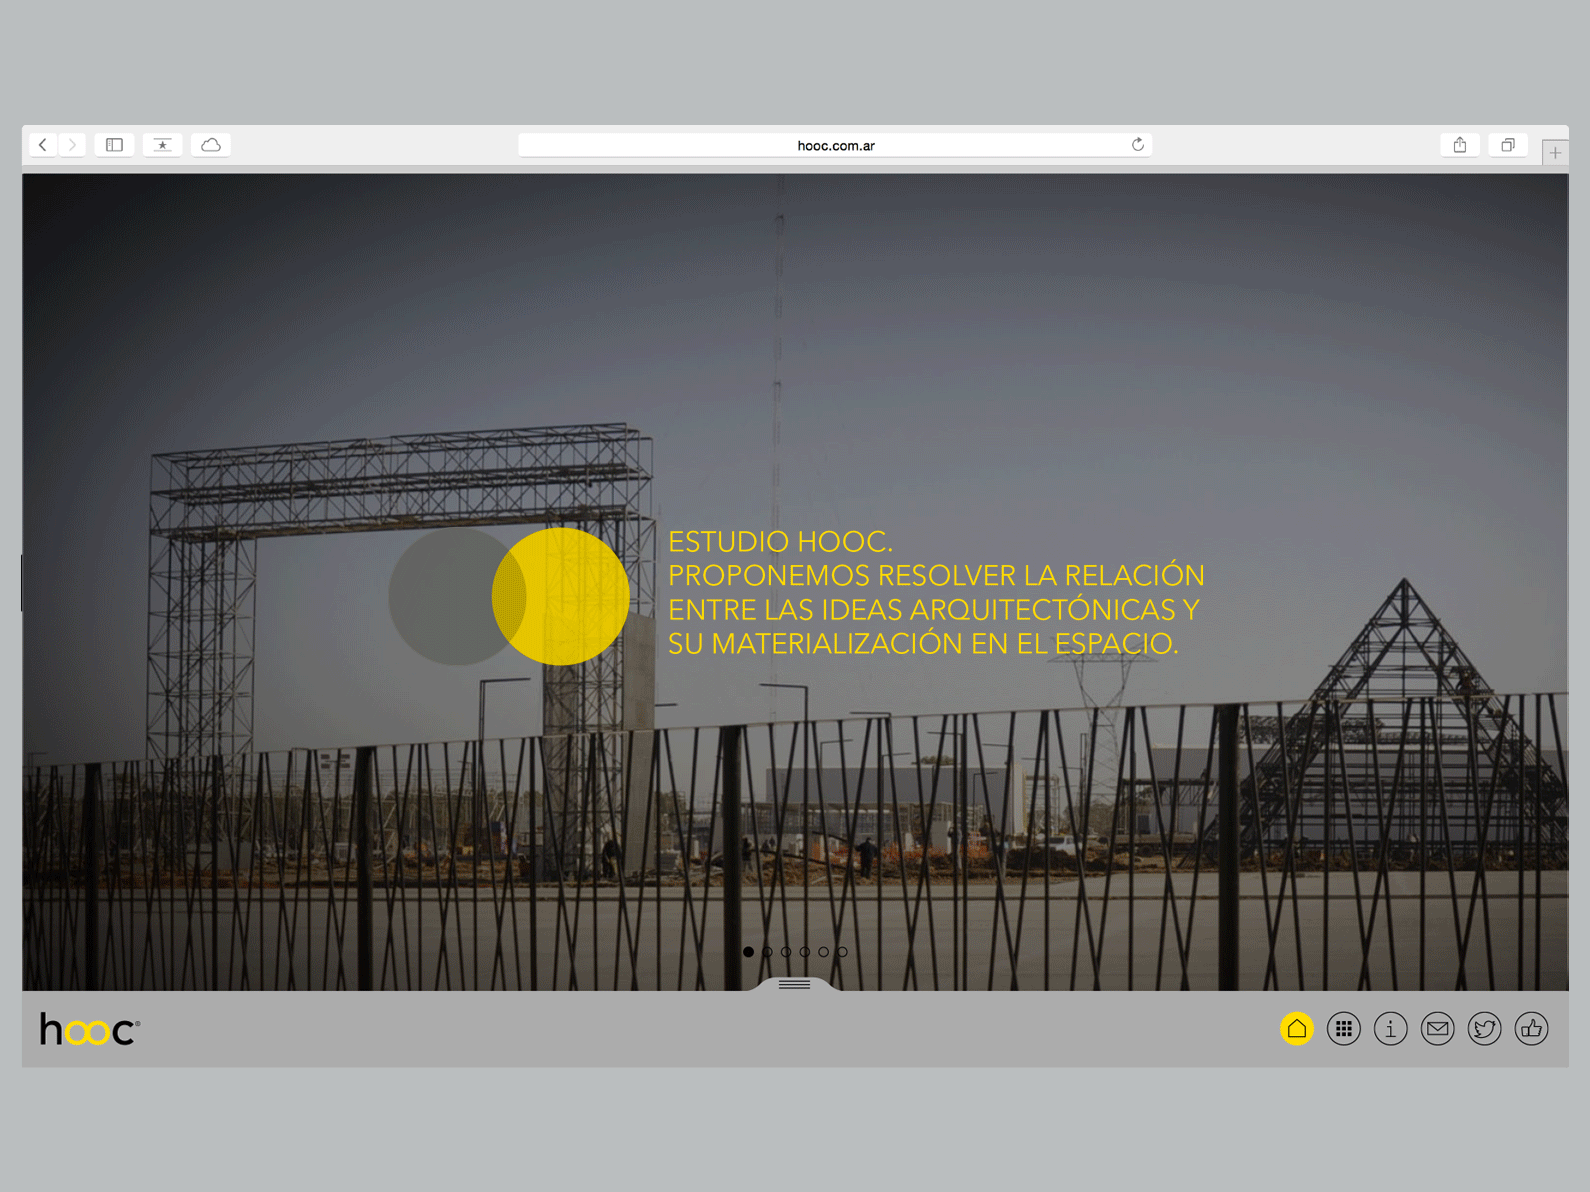1590x1192 pixels.
Task: Expand the footer drawer handle
Action: 795,985
